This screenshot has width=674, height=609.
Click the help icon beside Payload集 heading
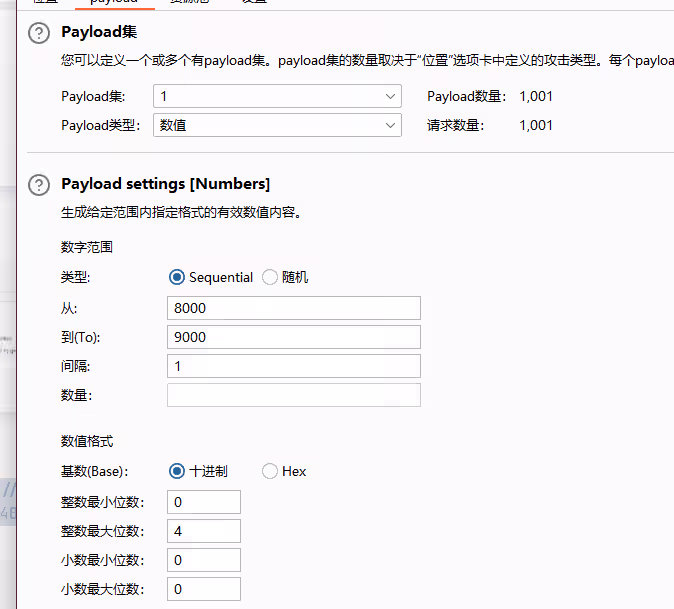tap(39, 34)
